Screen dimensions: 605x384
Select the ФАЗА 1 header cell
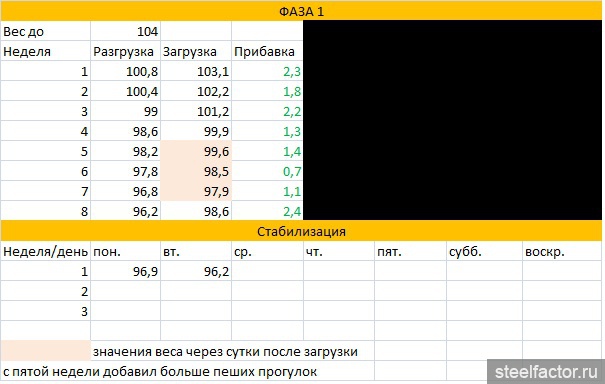click(301, 11)
